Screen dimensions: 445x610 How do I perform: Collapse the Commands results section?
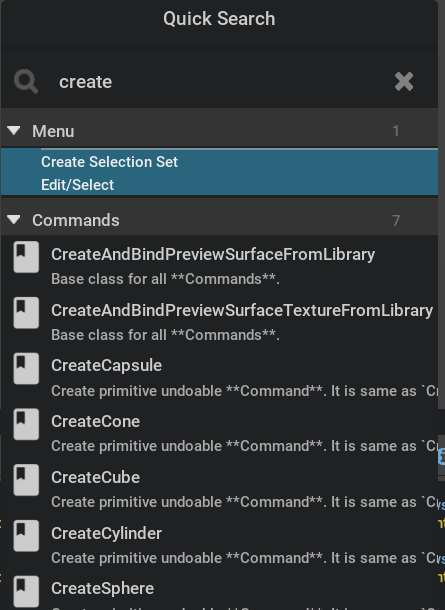[x=14, y=220]
